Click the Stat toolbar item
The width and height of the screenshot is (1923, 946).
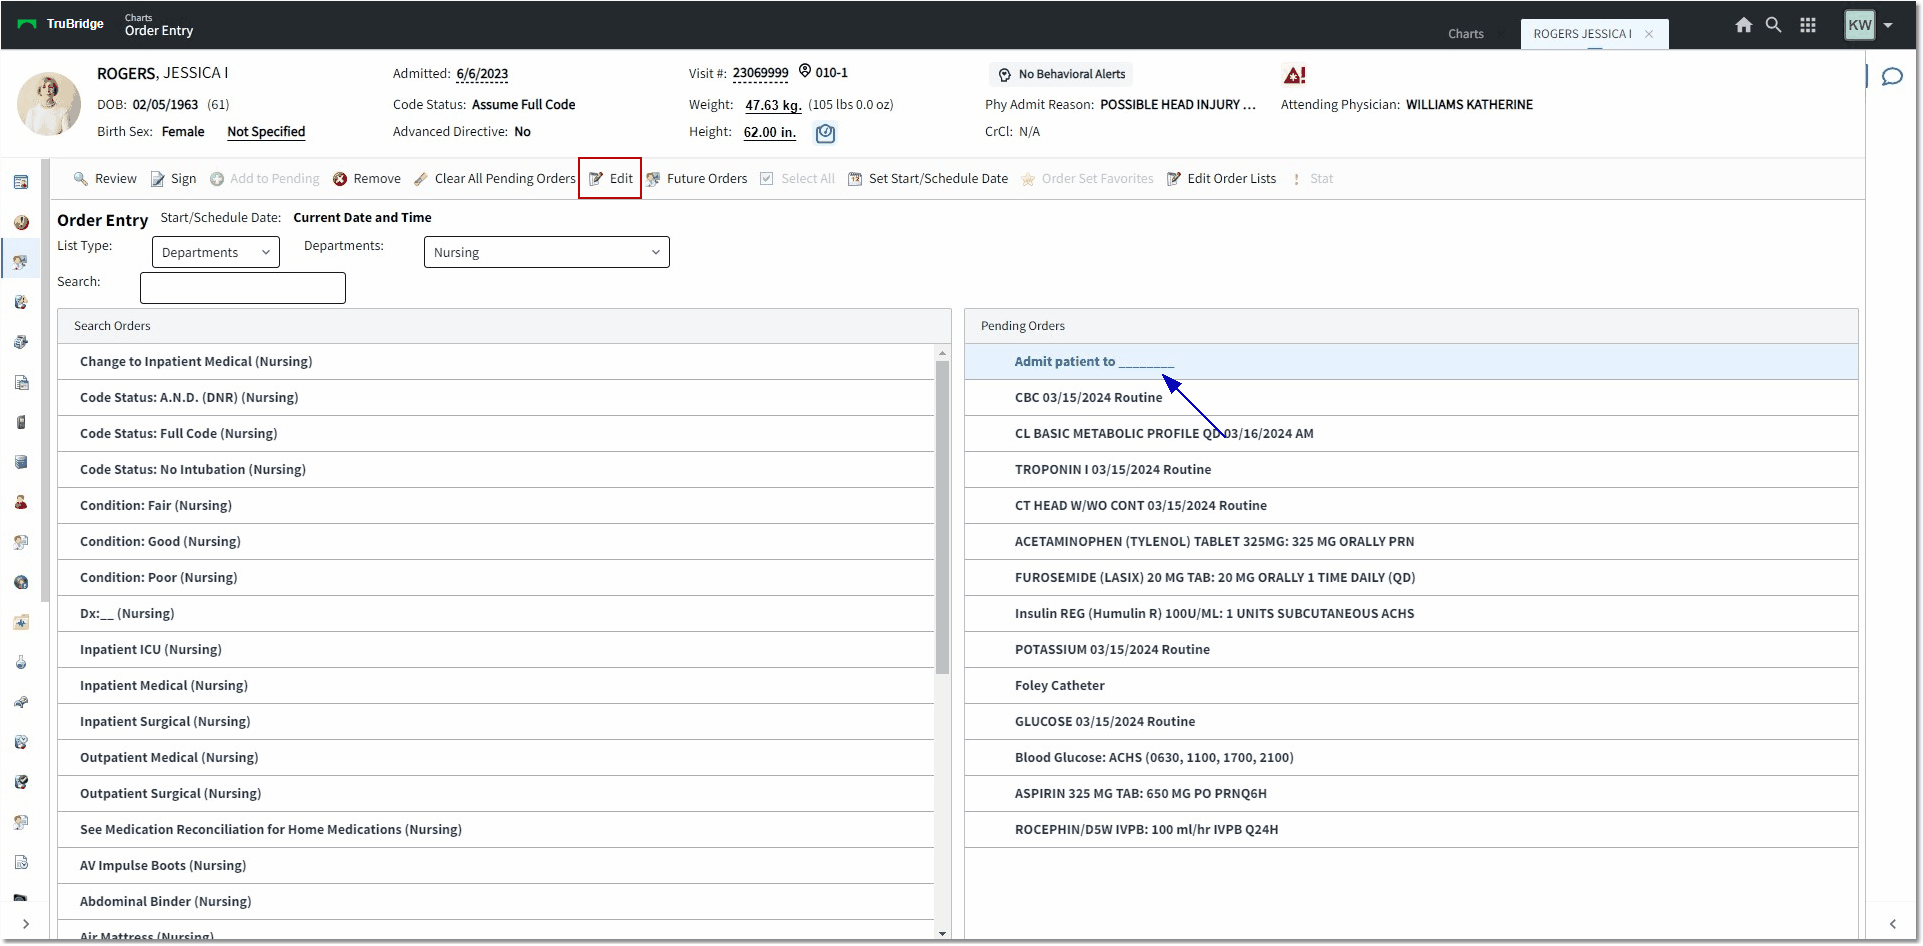point(1313,179)
